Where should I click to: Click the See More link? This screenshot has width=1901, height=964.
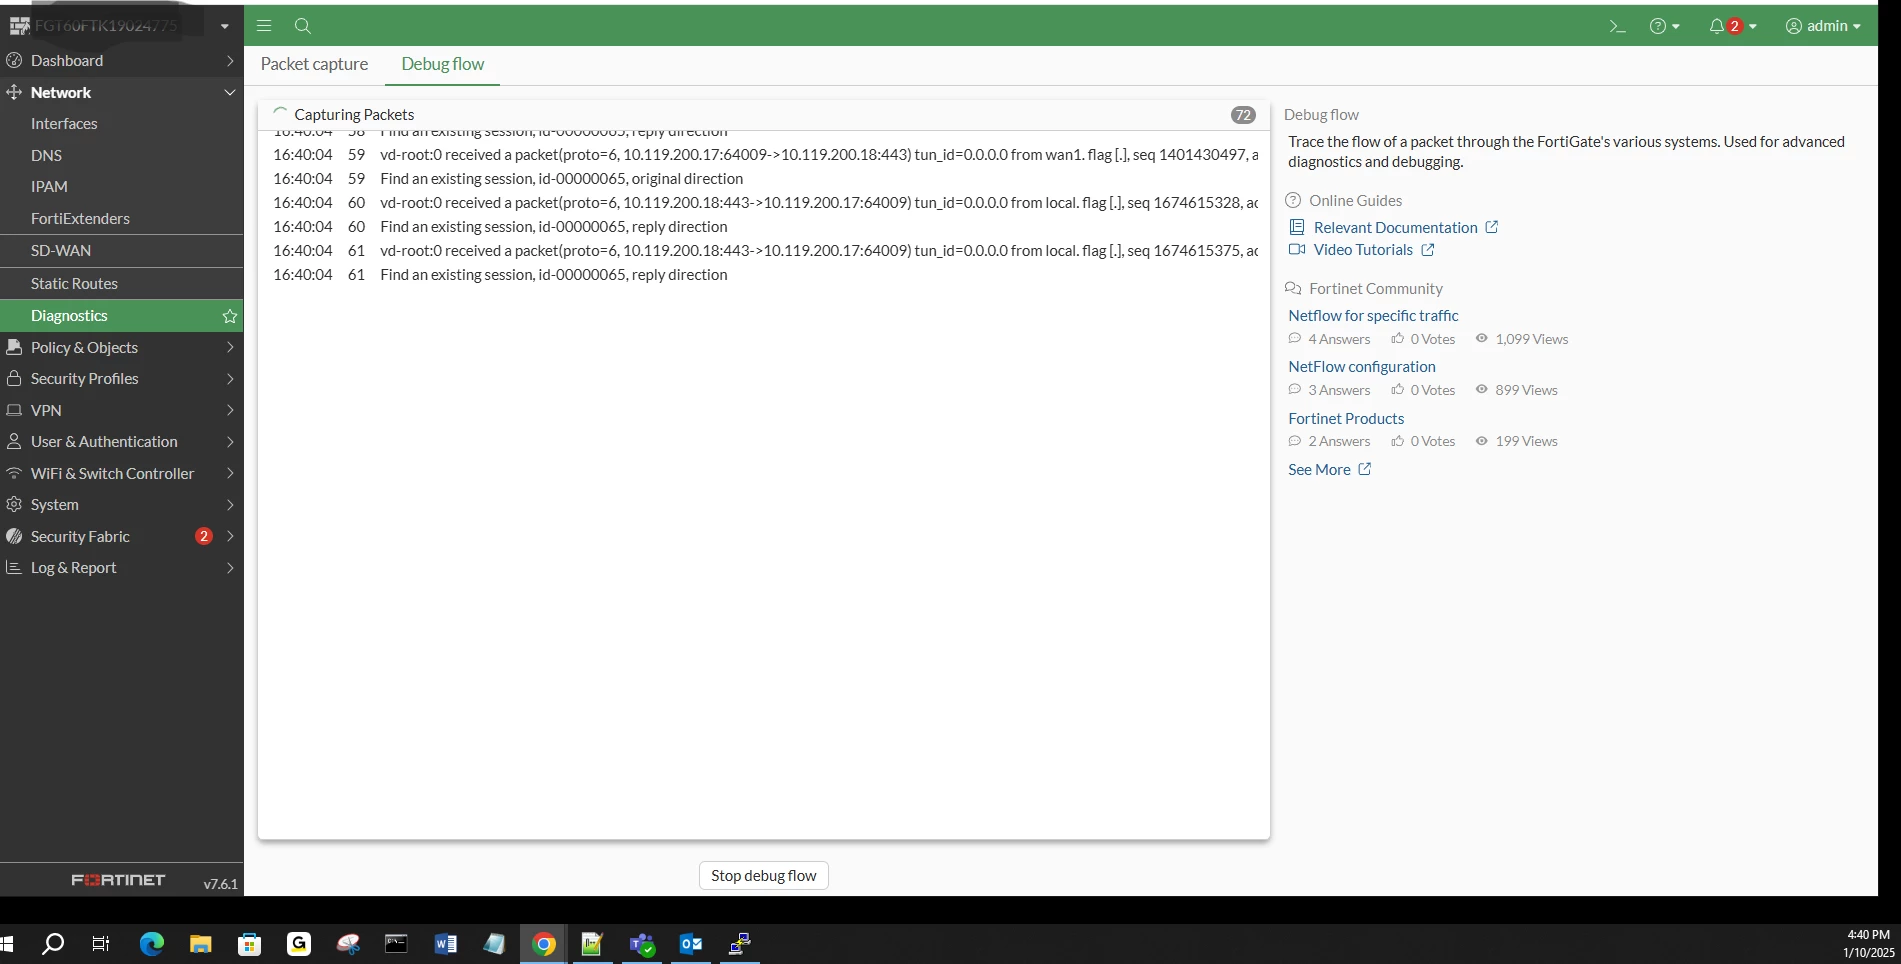point(1329,470)
